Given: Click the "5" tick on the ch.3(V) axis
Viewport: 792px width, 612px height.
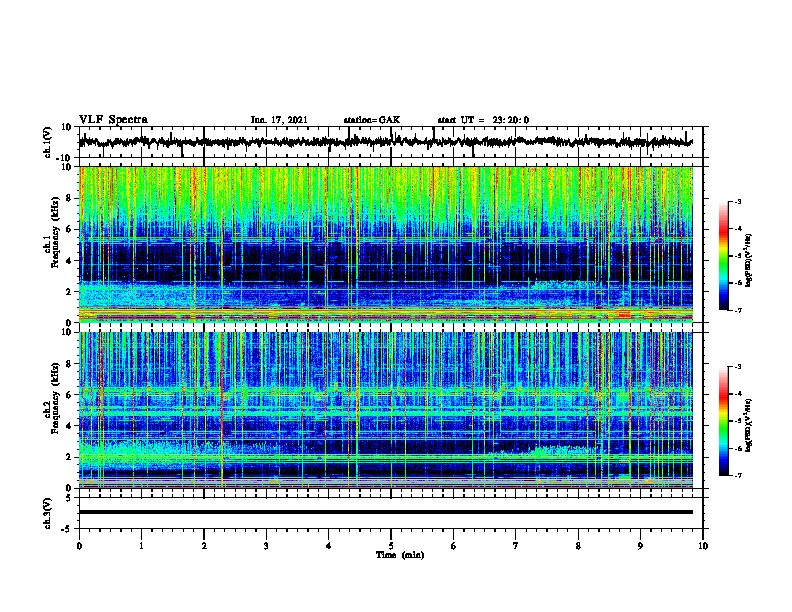Looking at the screenshot, I should tap(69, 498).
